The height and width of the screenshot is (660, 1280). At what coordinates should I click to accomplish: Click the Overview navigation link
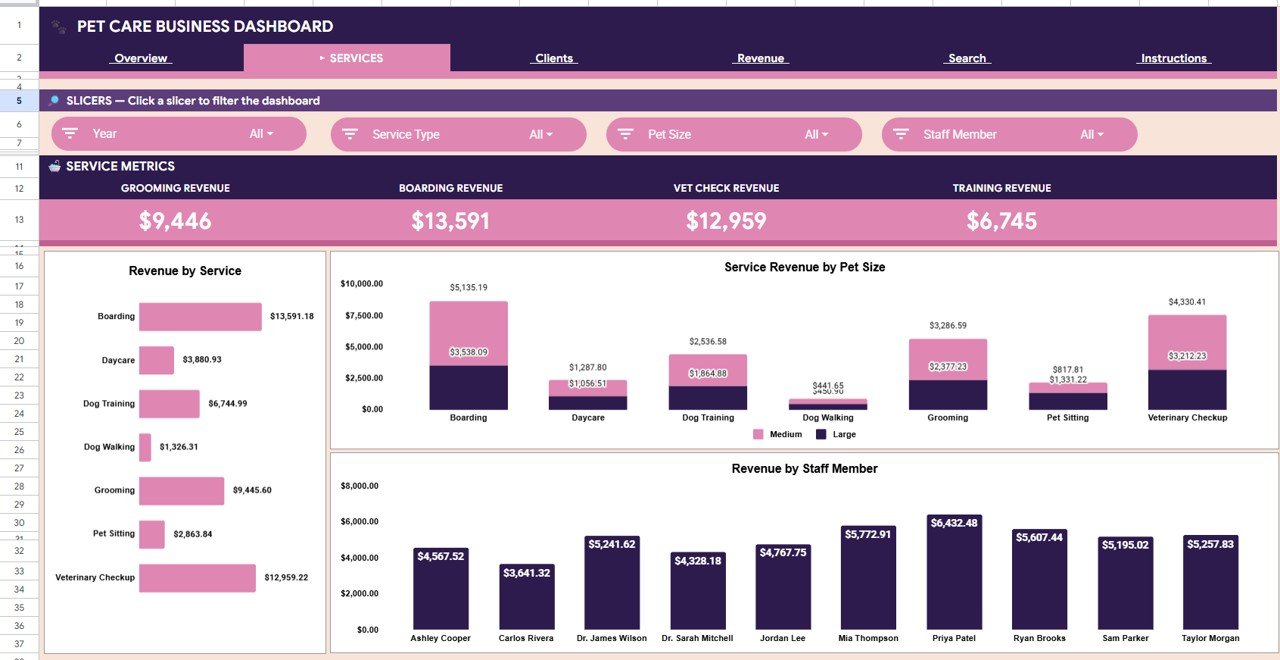point(140,58)
